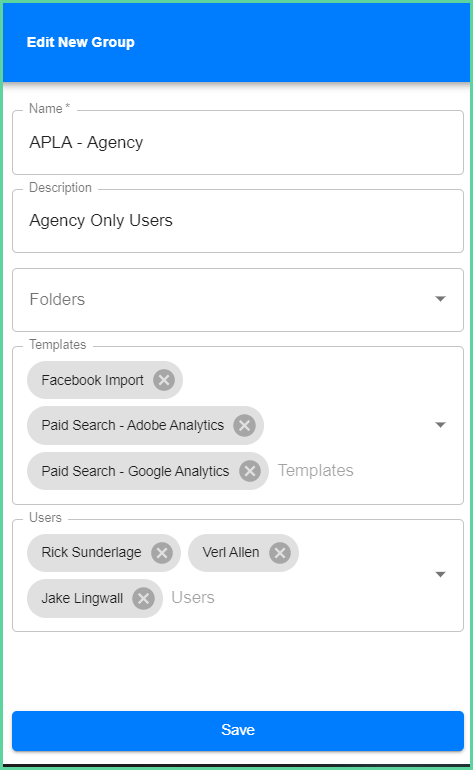The height and width of the screenshot is (770, 473).
Task: Select the Rick Sunderlage chip label
Action: tap(91, 552)
